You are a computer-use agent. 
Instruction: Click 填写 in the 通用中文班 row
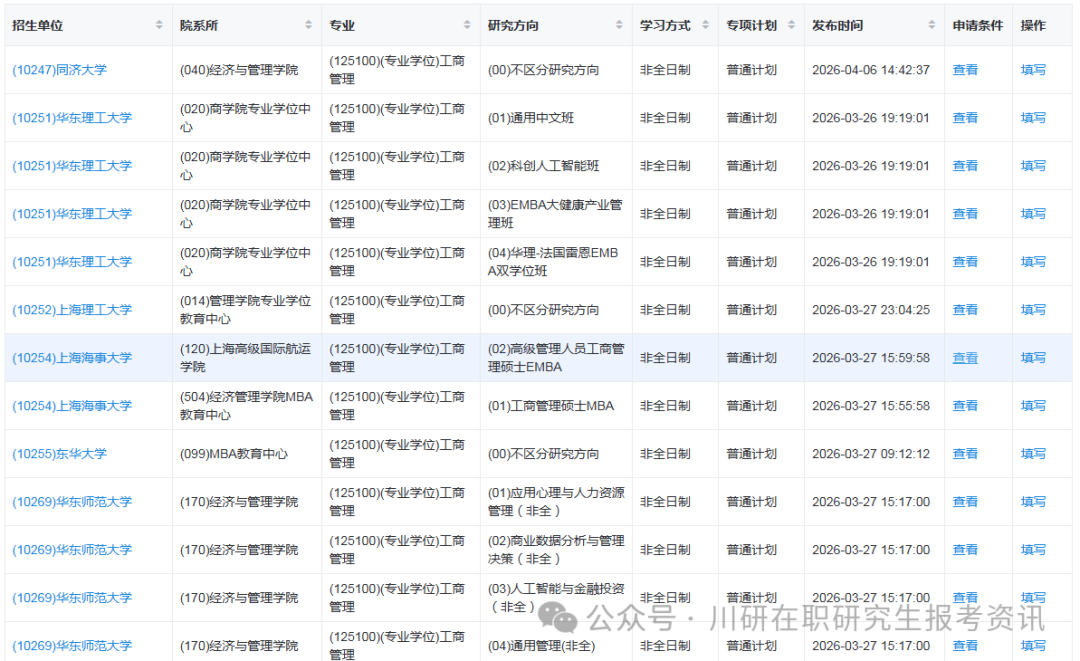(x=1033, y=117)
